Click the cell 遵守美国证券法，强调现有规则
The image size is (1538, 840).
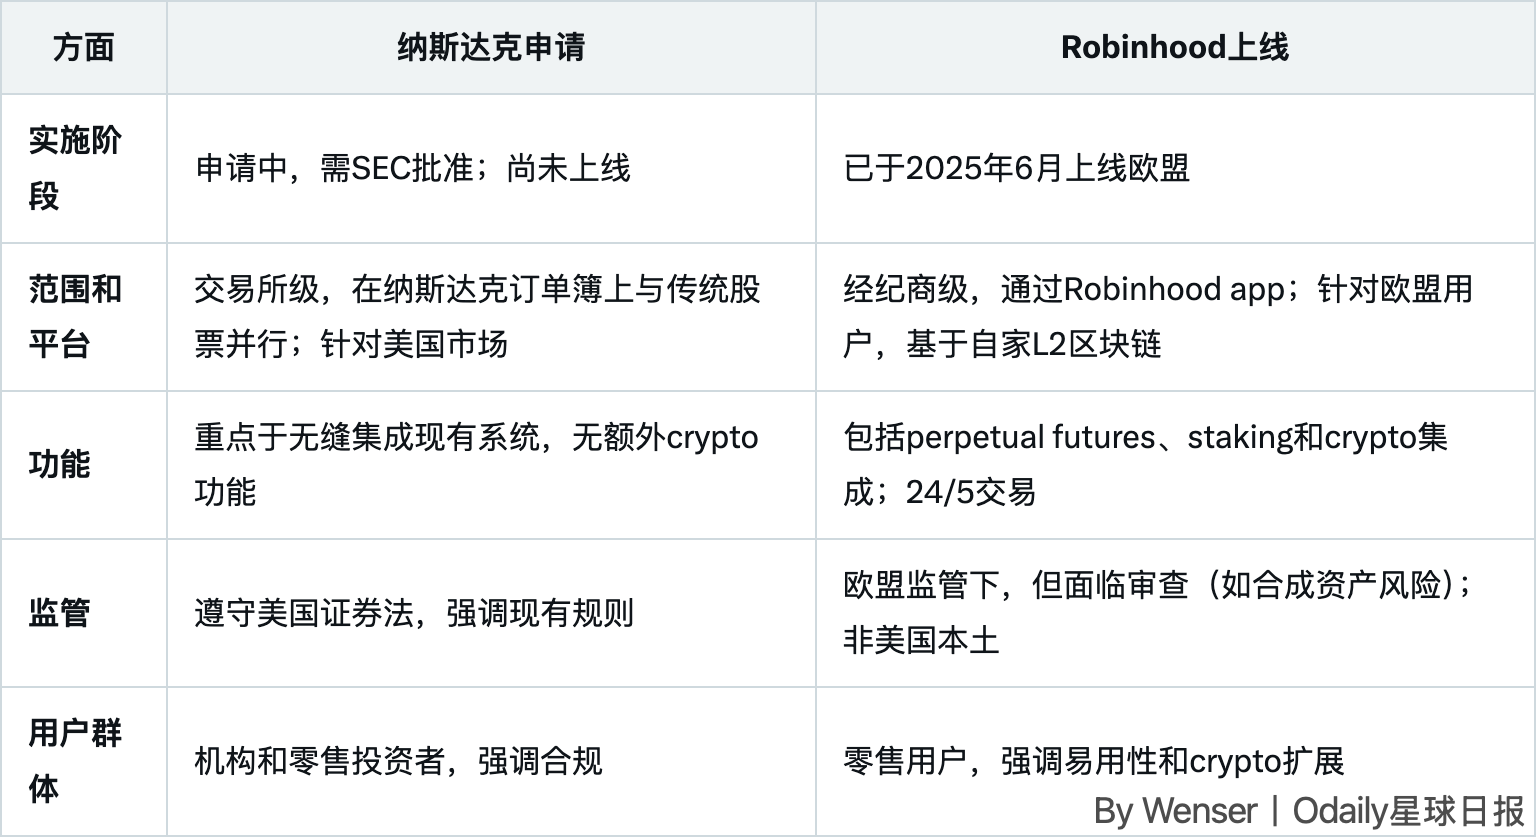click(x=414, y=612)
